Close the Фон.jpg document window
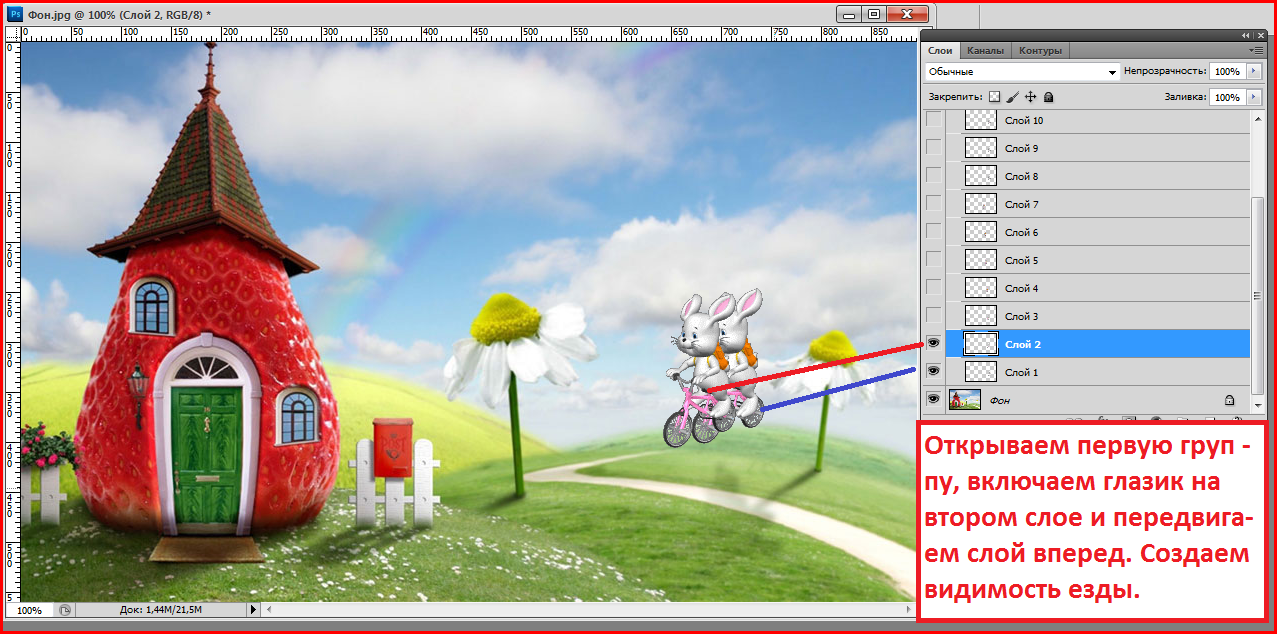The image size is (1277, 634). [909, 13]
